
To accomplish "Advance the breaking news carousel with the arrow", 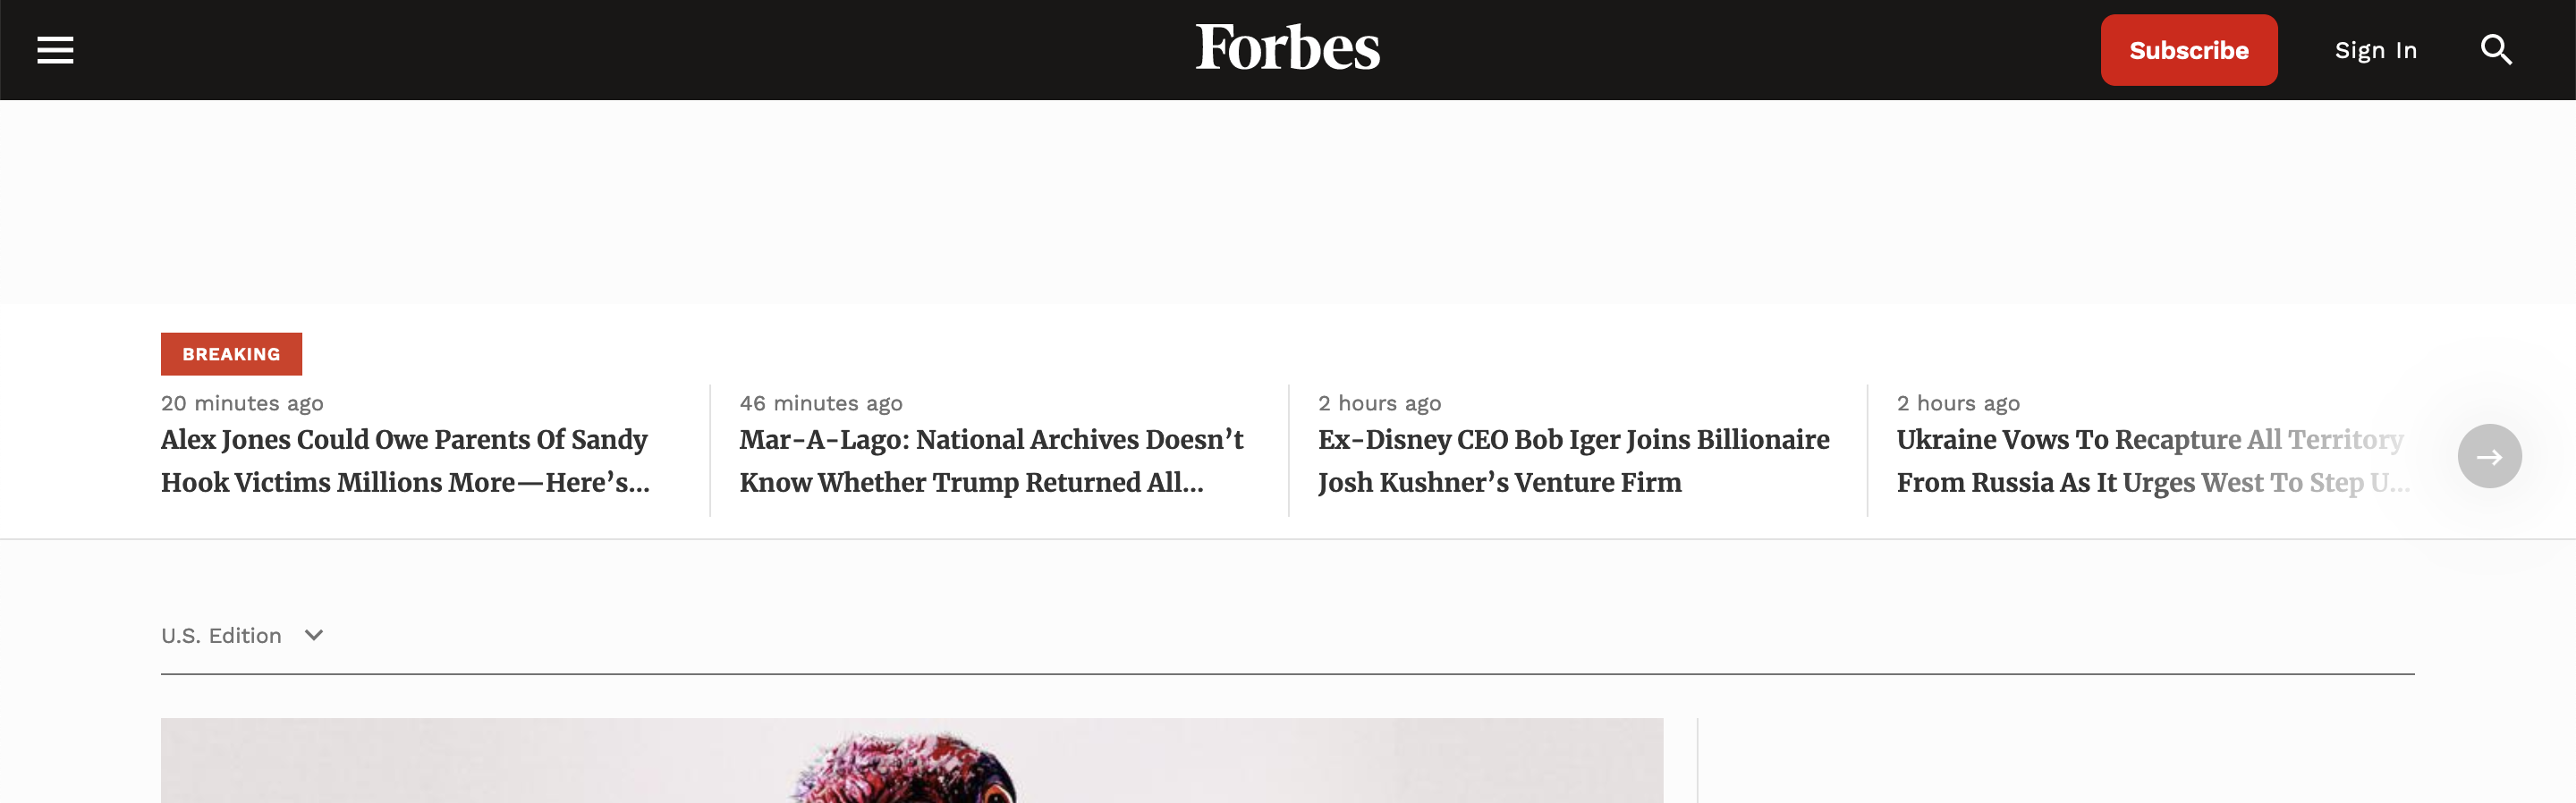I will 2491,455.
